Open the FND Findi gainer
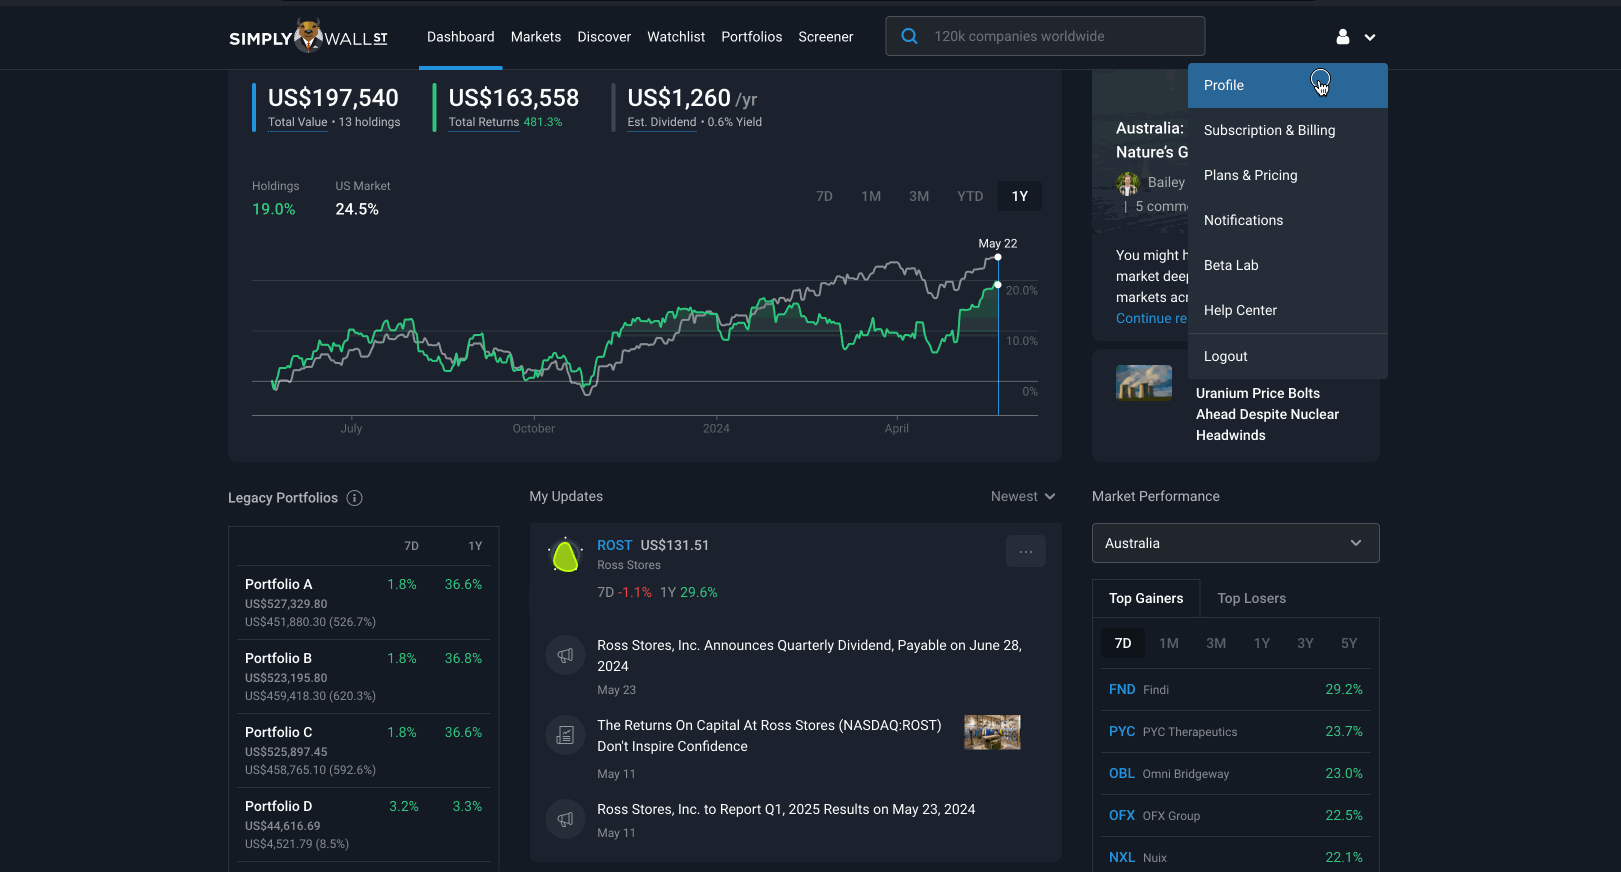The height and width of the screenshot is (872, 1621). click(x=1235, y=689)
